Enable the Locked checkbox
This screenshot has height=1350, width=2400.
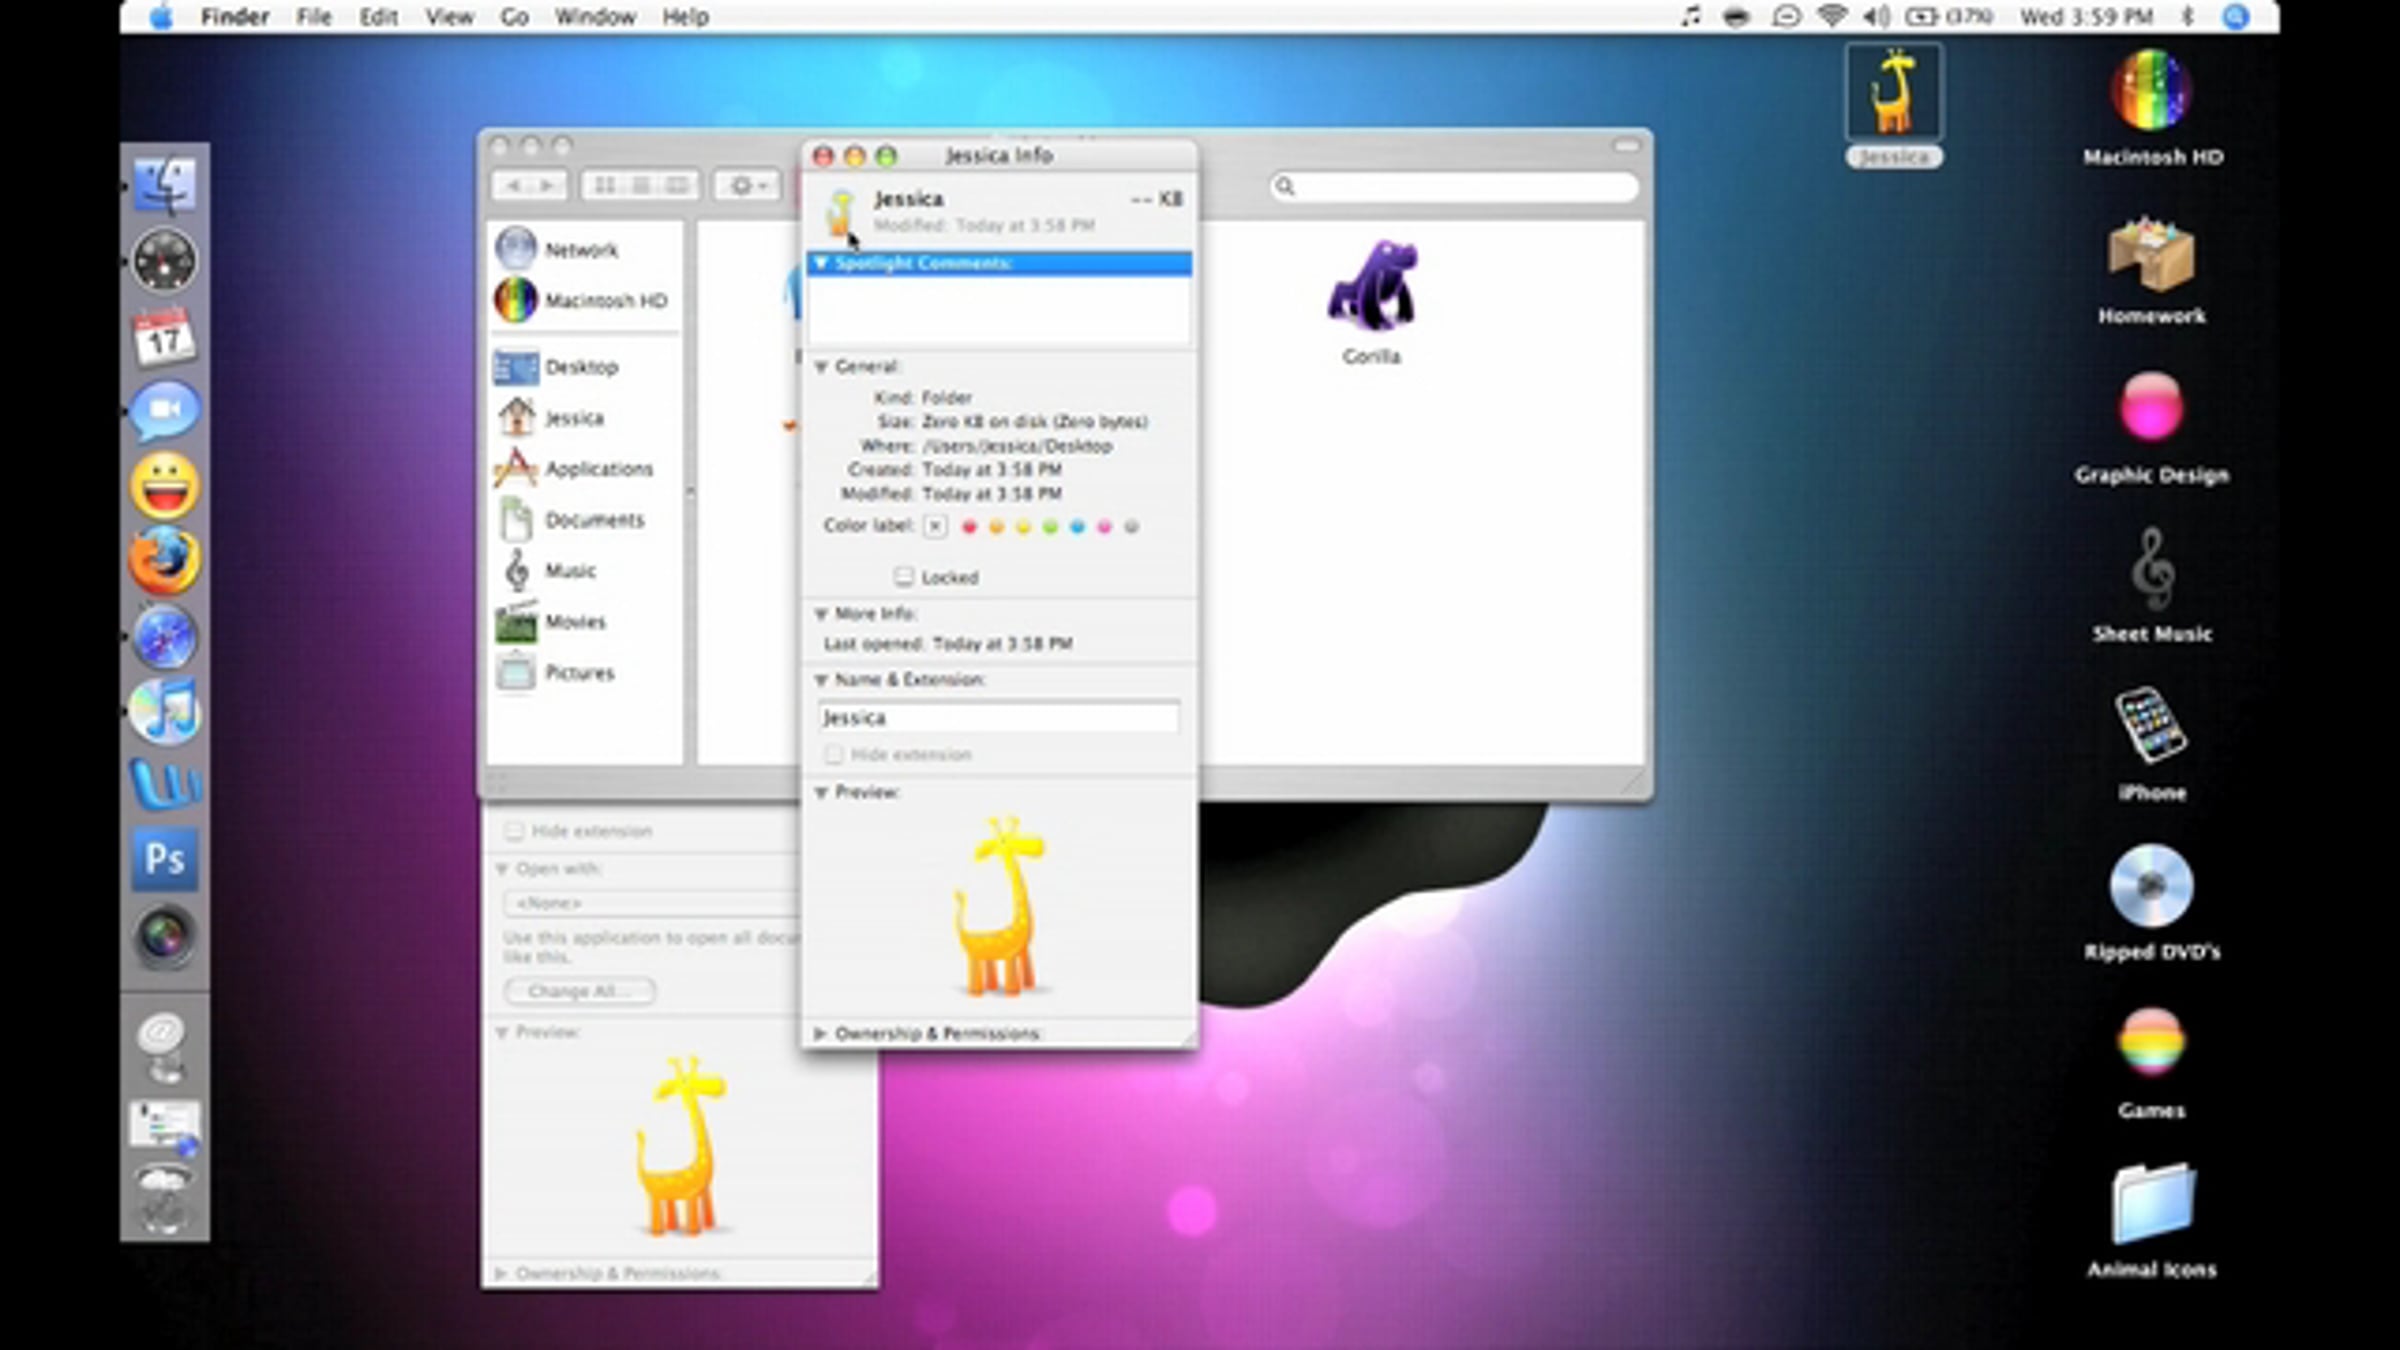click(x=904, y=577)
